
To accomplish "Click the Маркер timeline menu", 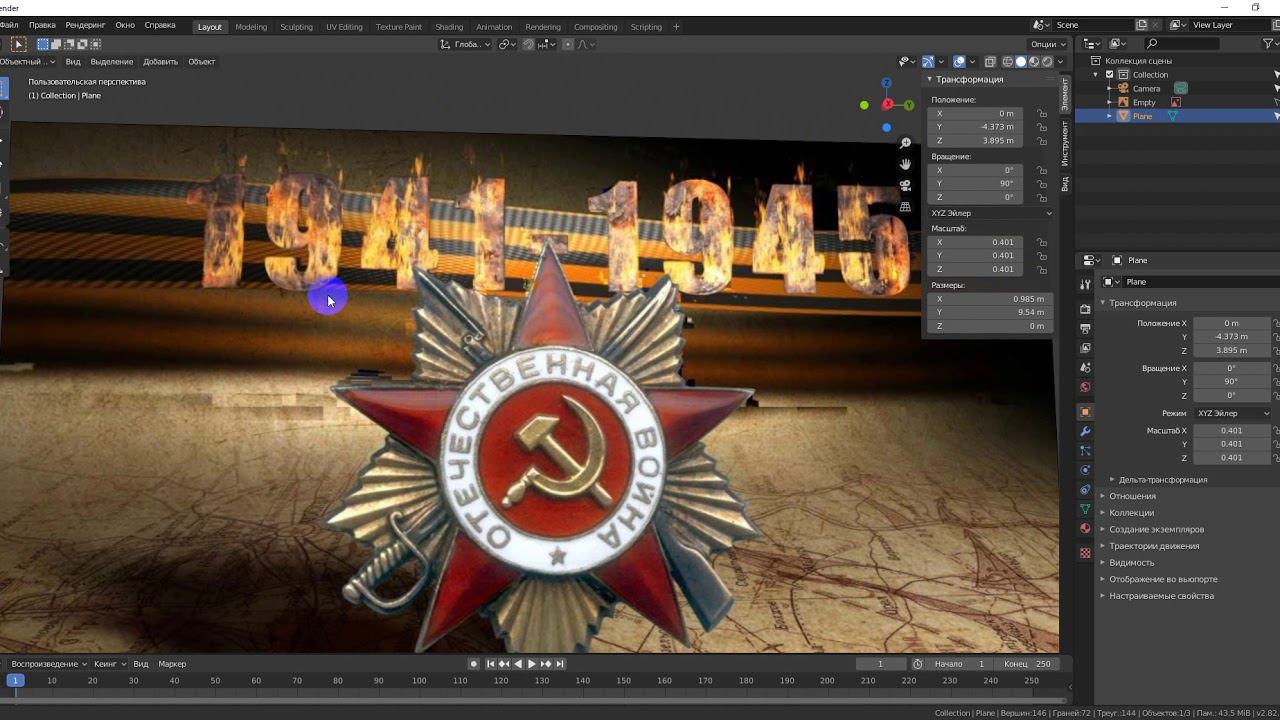I will [172, 664].
